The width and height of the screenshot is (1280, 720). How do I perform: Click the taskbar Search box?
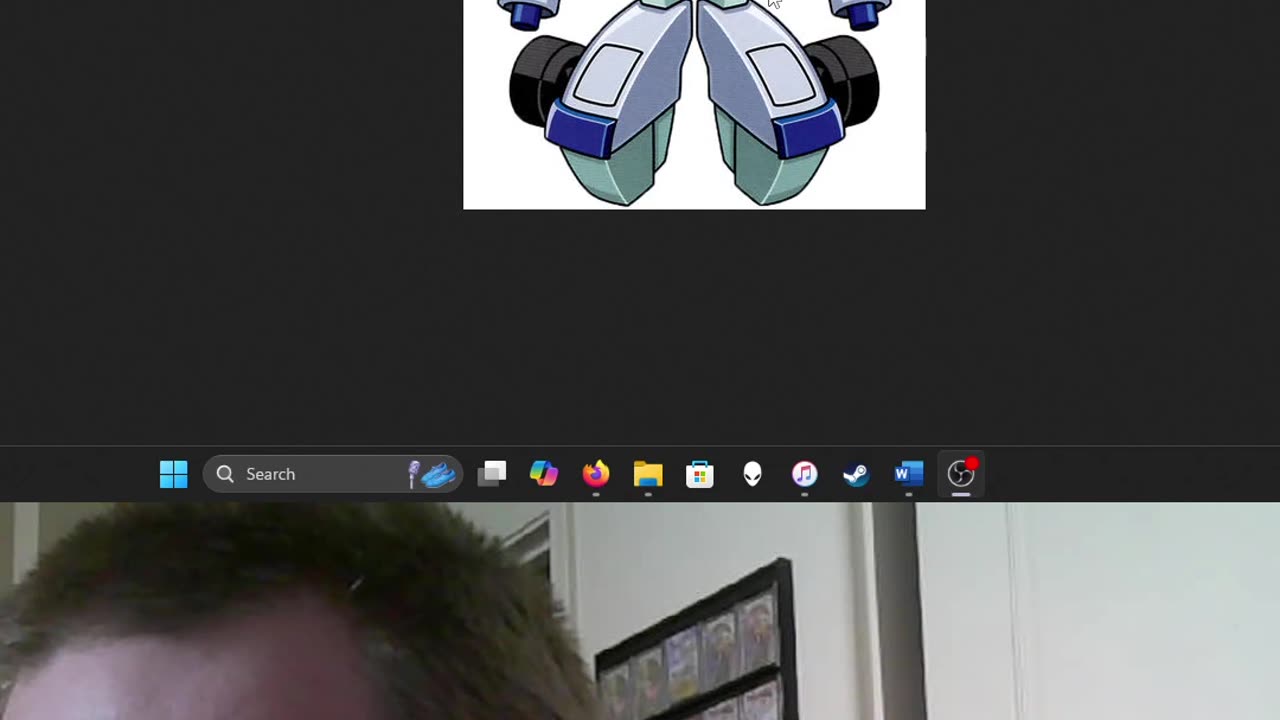point(333,474)
